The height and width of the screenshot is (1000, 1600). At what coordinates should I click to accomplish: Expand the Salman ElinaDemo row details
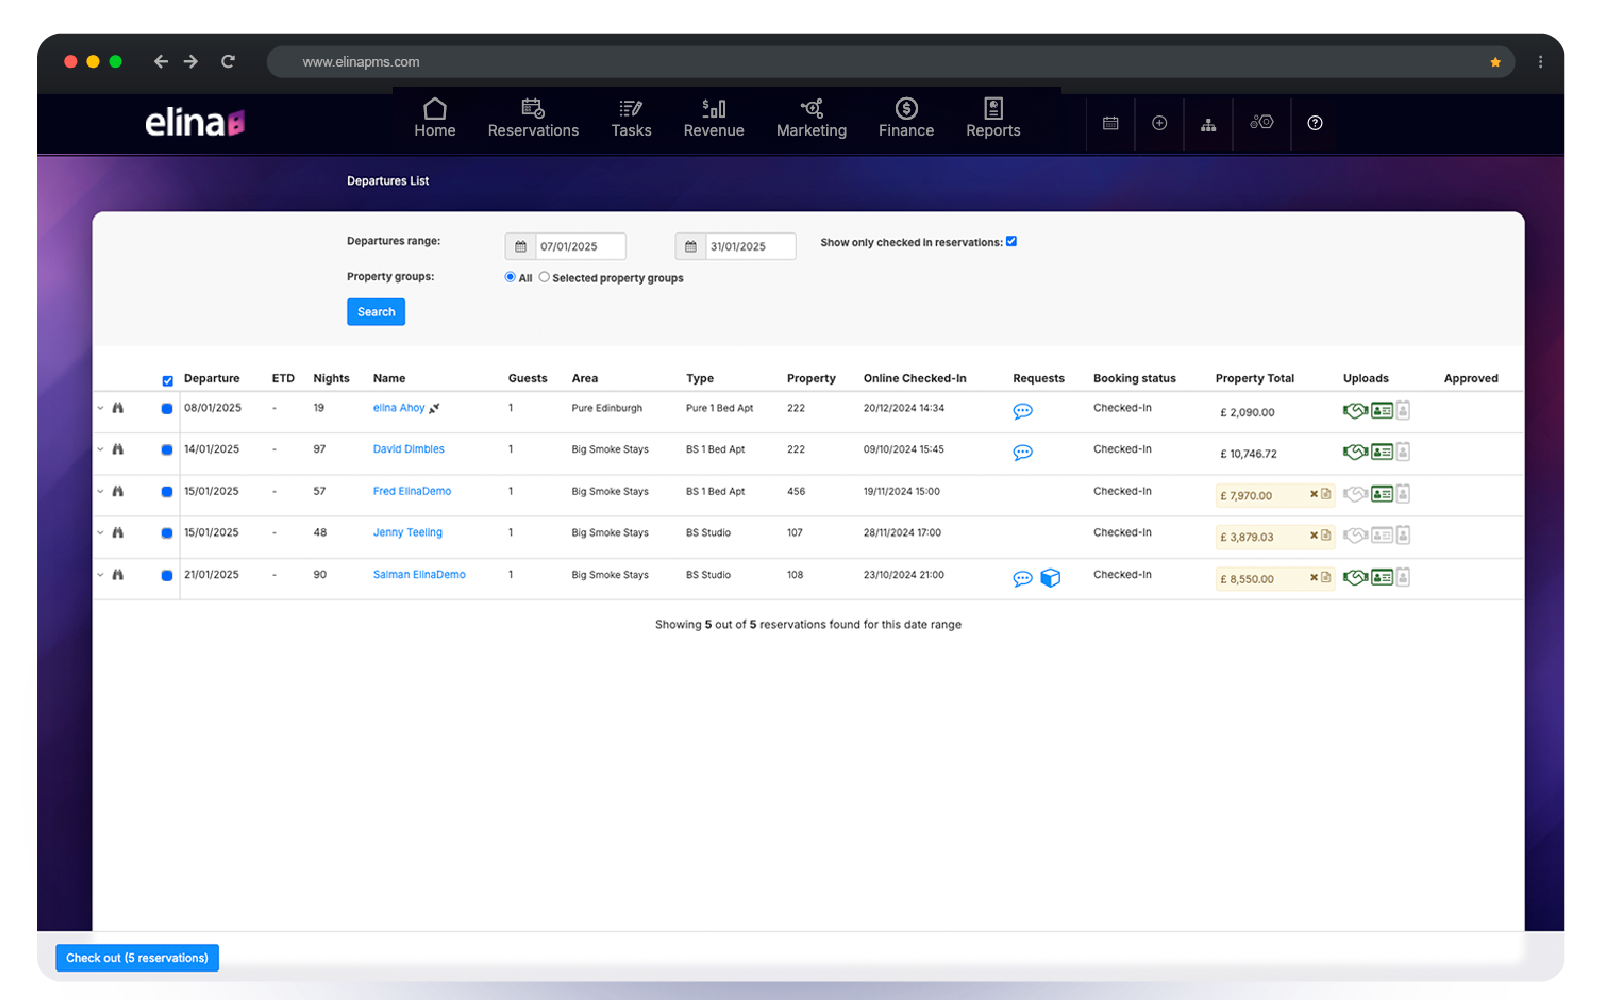click(x=100, y=575)
